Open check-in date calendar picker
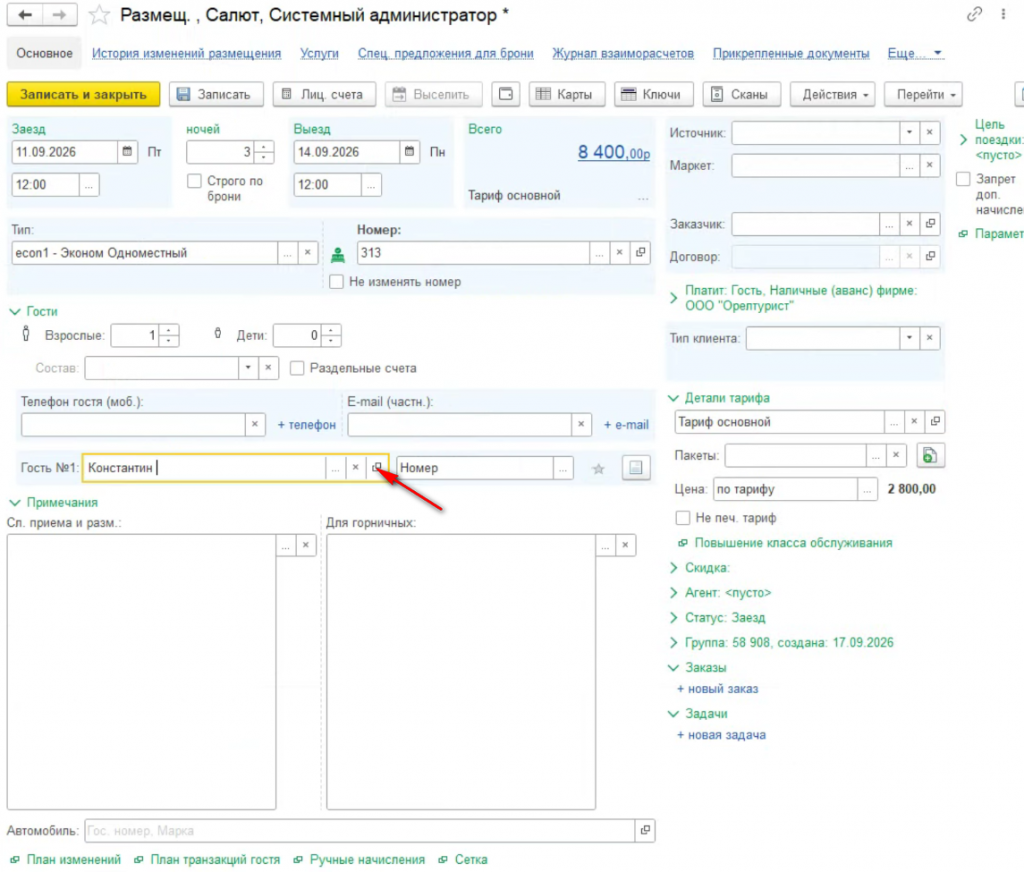The image size is (1024, 872). click(127, 152)
